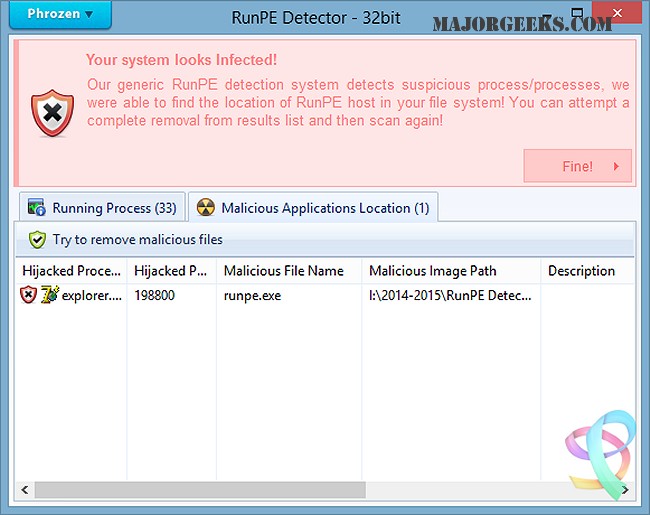Click the green shield checkmark icon
This screenshot has width=650, height=515.
point(37,240)
